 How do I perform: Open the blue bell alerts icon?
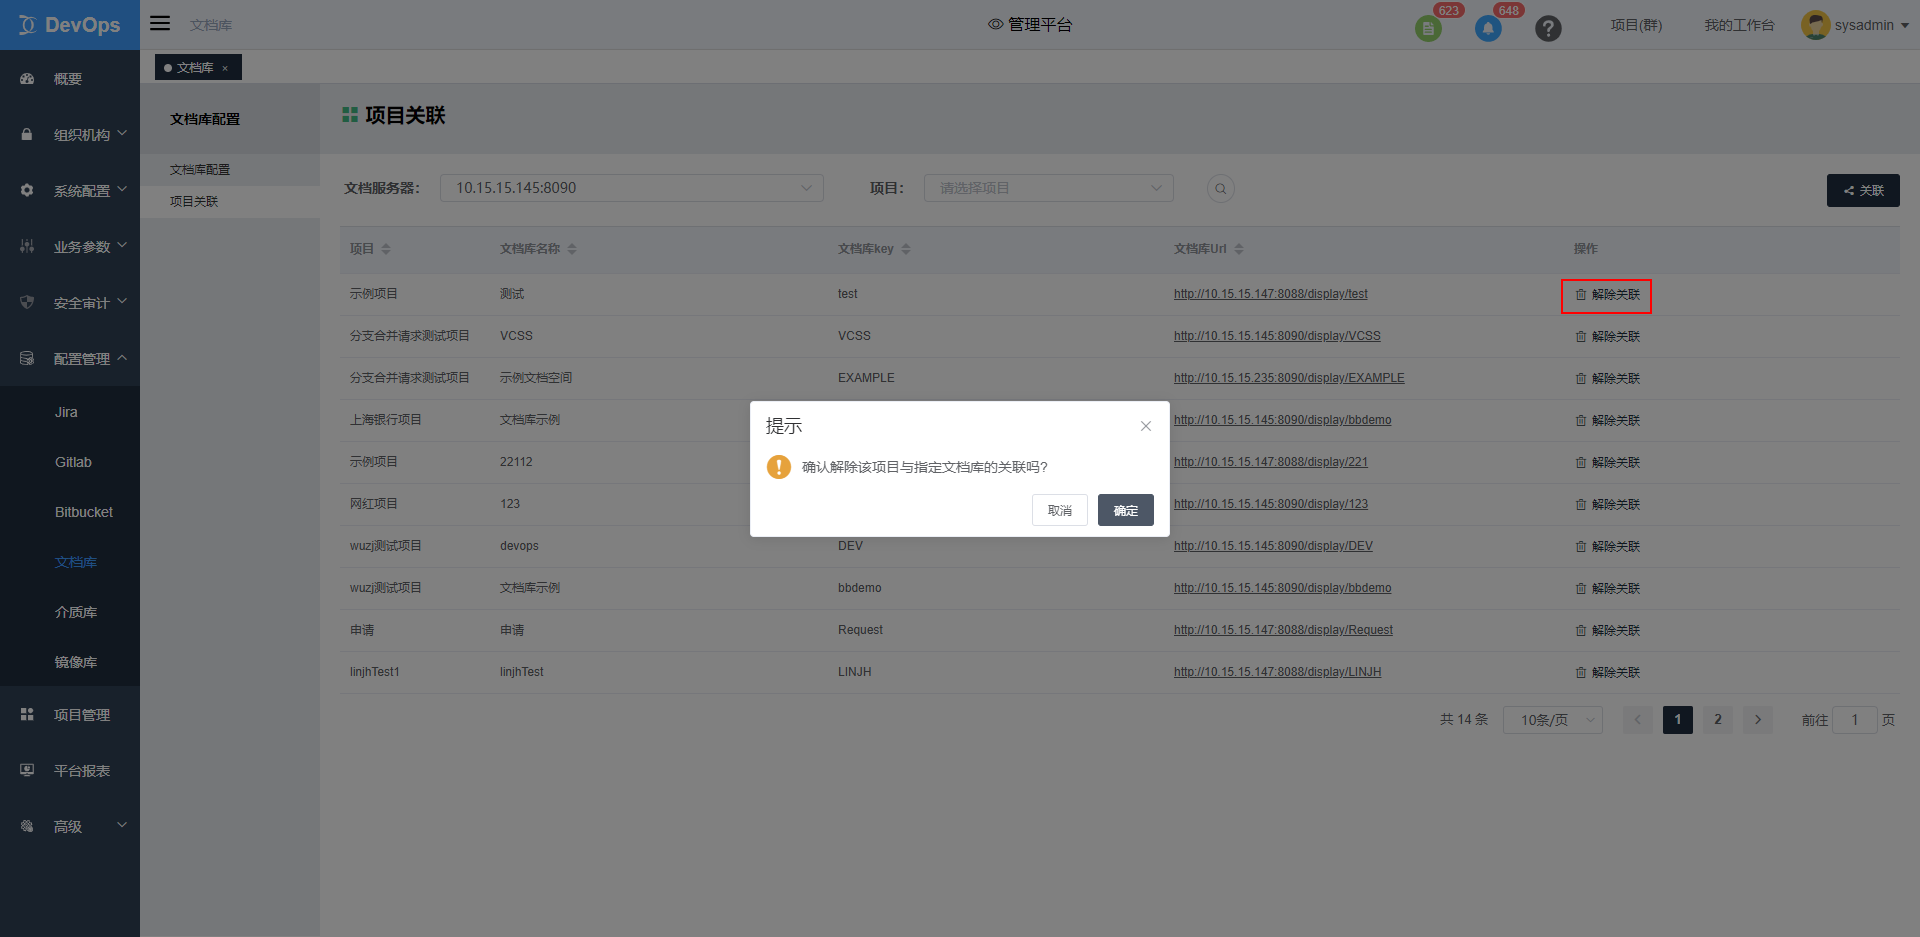[x=1488, y=29]
